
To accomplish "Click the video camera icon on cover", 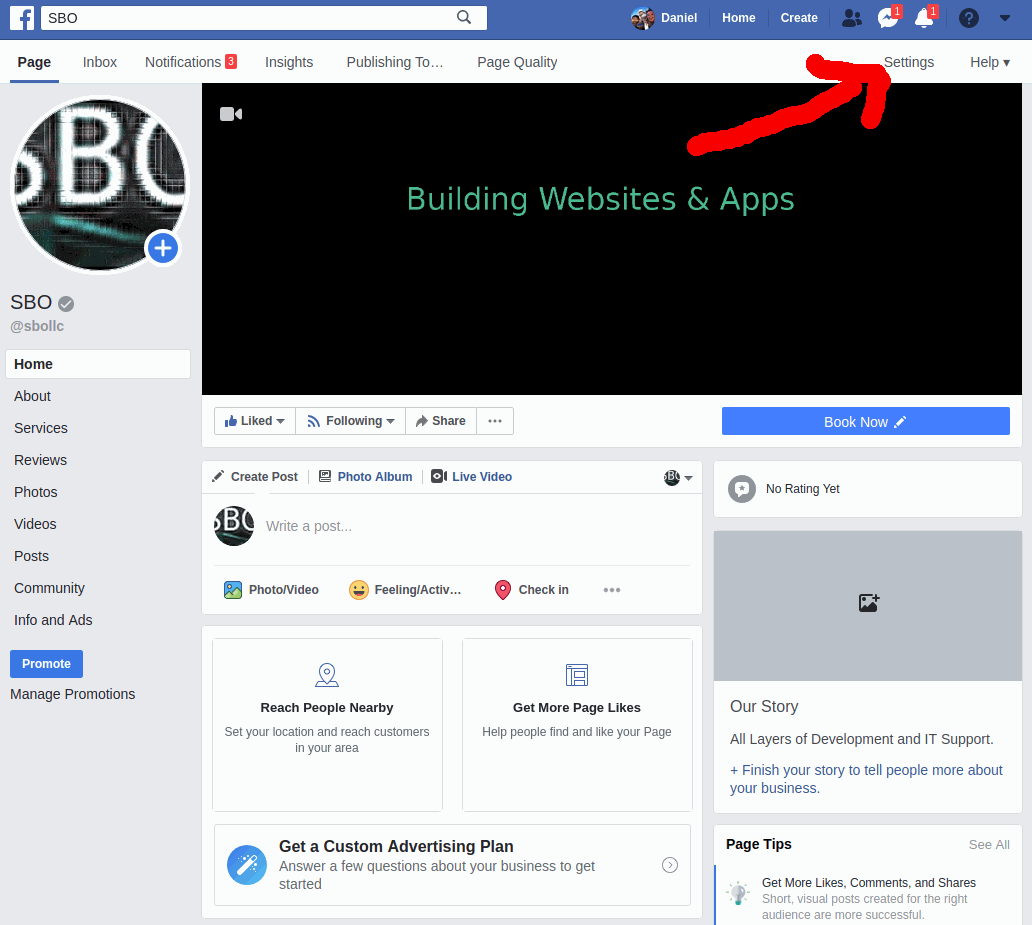I will [231, 114].
